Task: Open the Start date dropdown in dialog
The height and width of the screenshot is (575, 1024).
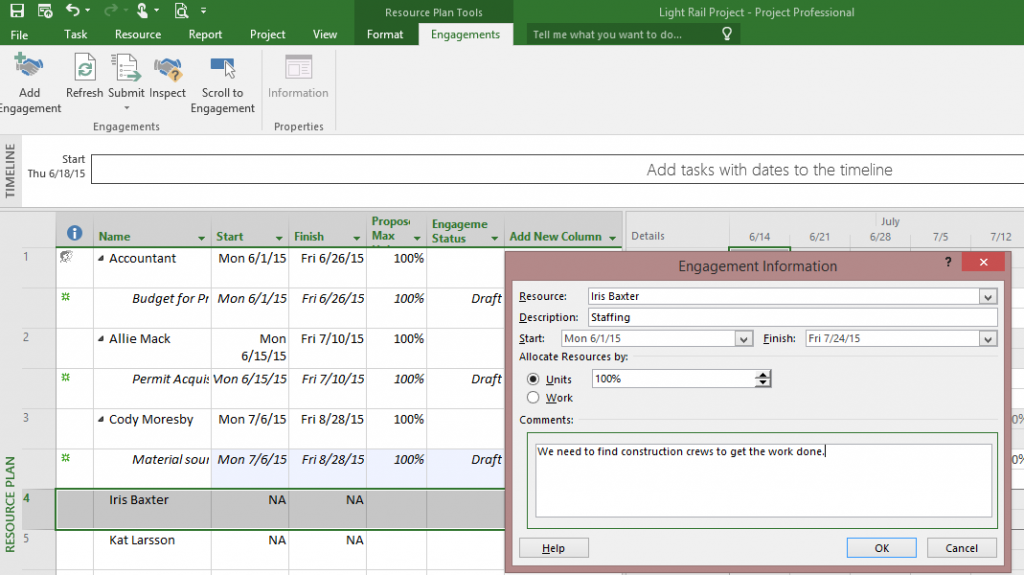Action: pyautogui.click(x=743, y=339)
